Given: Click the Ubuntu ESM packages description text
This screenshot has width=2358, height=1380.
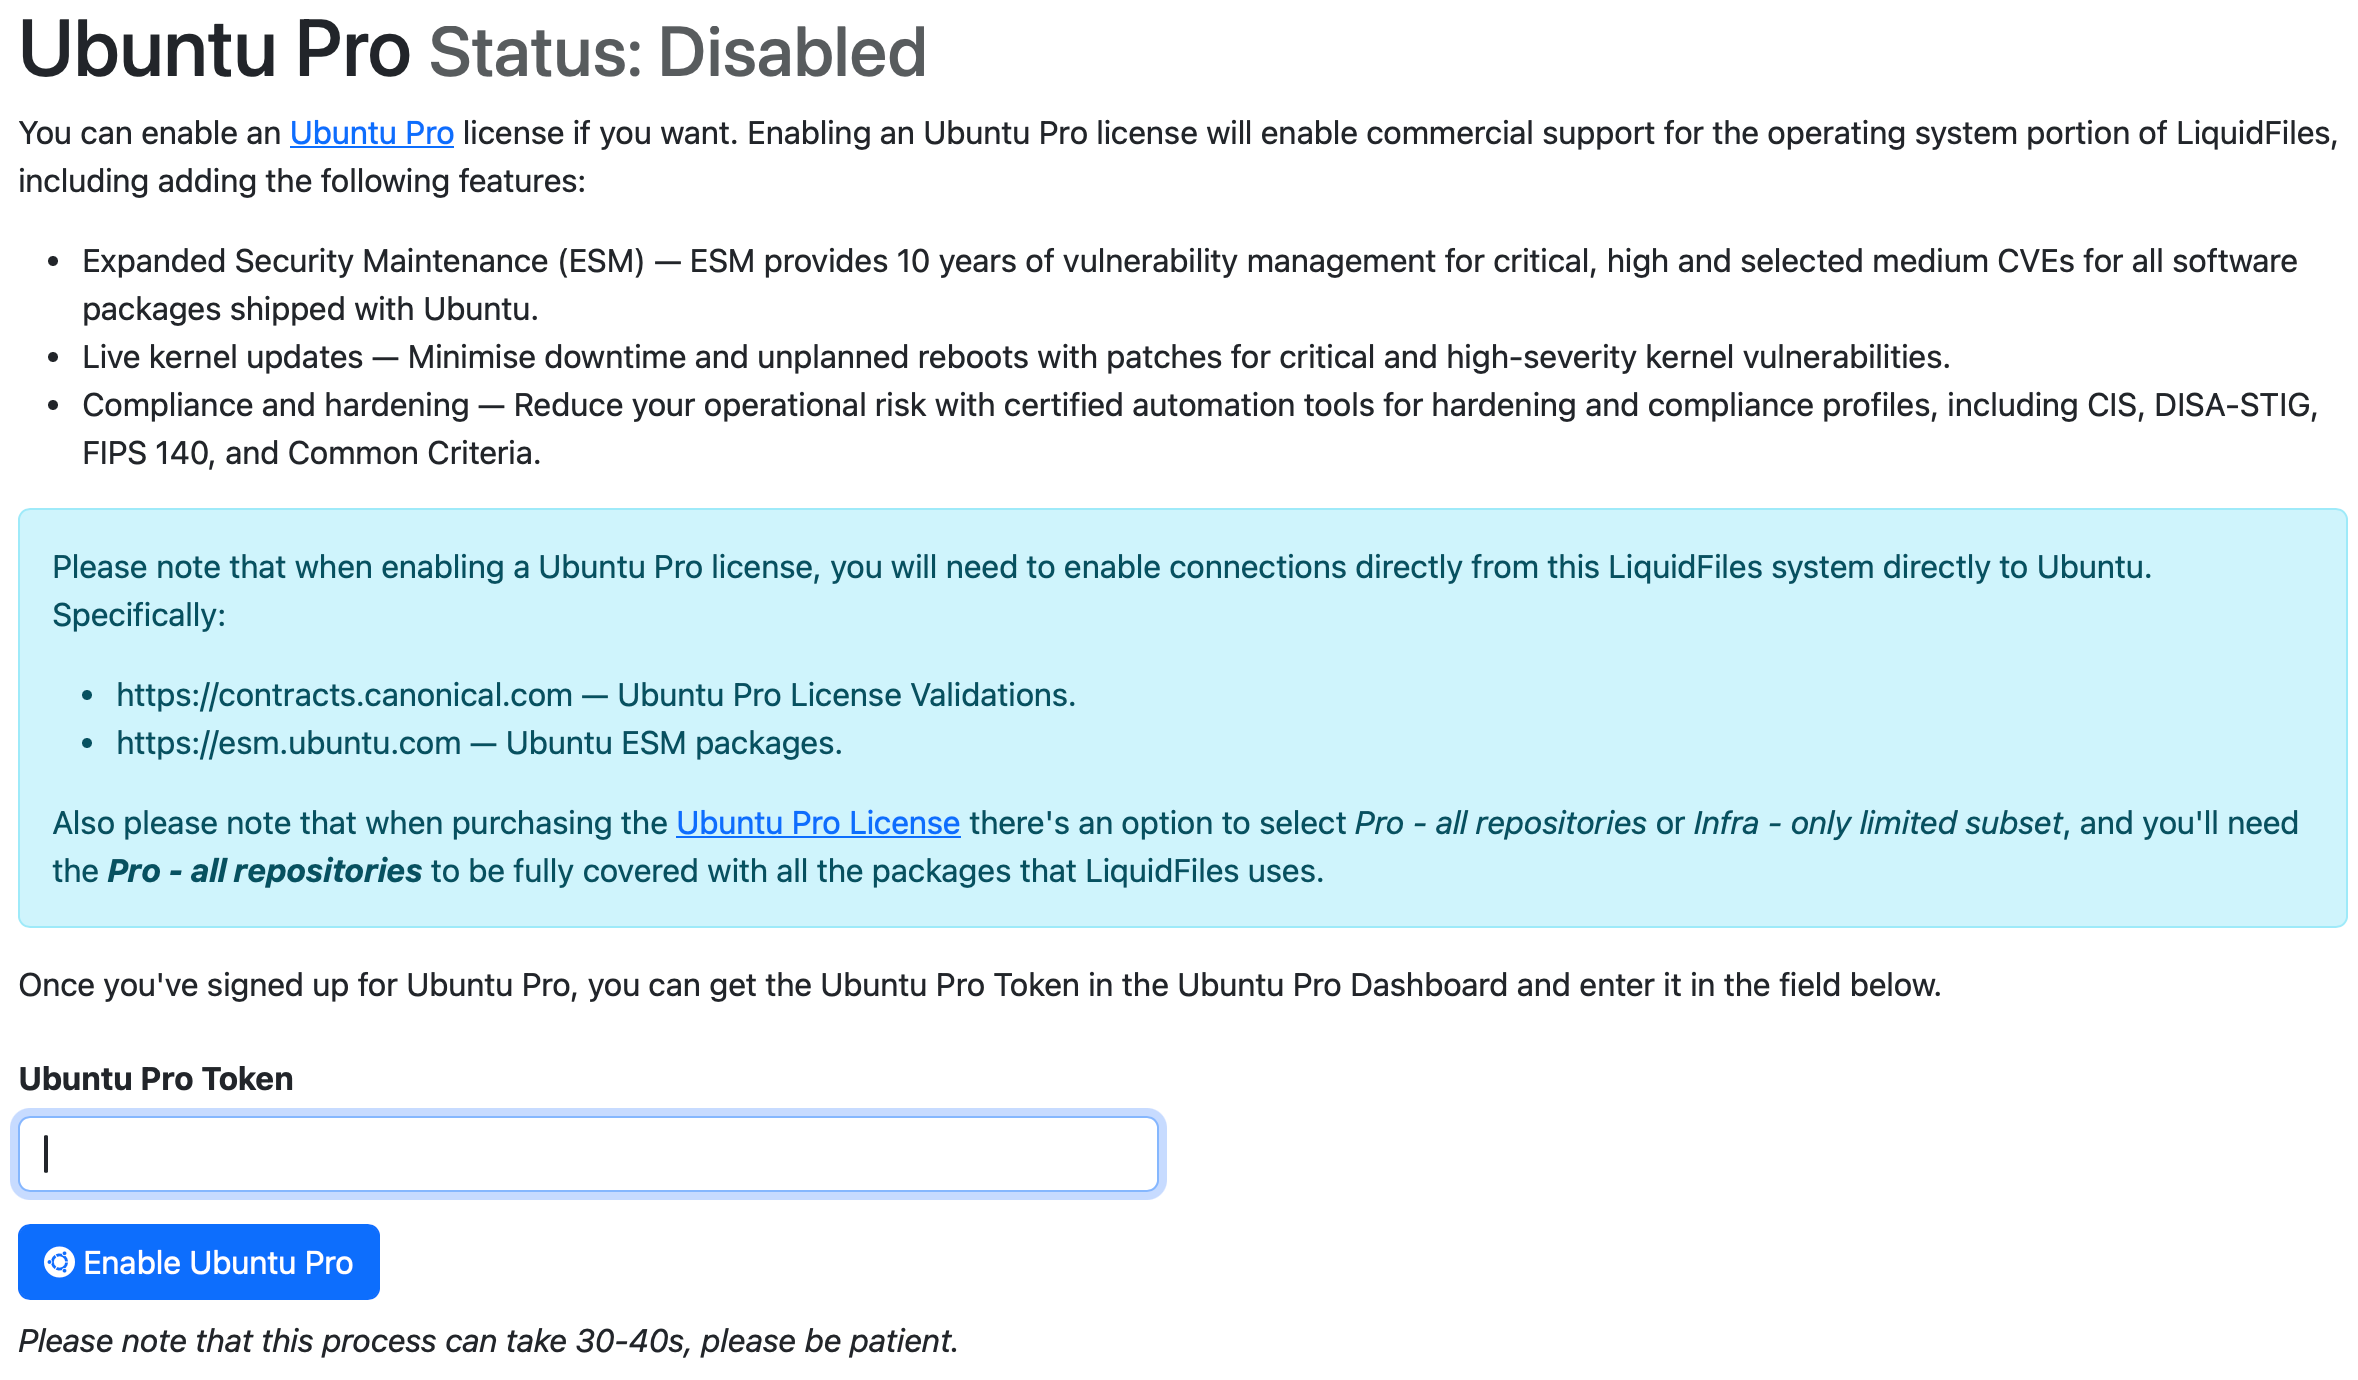Looking at the screenshot, I should pyautogui.click(x=674, y=743).
